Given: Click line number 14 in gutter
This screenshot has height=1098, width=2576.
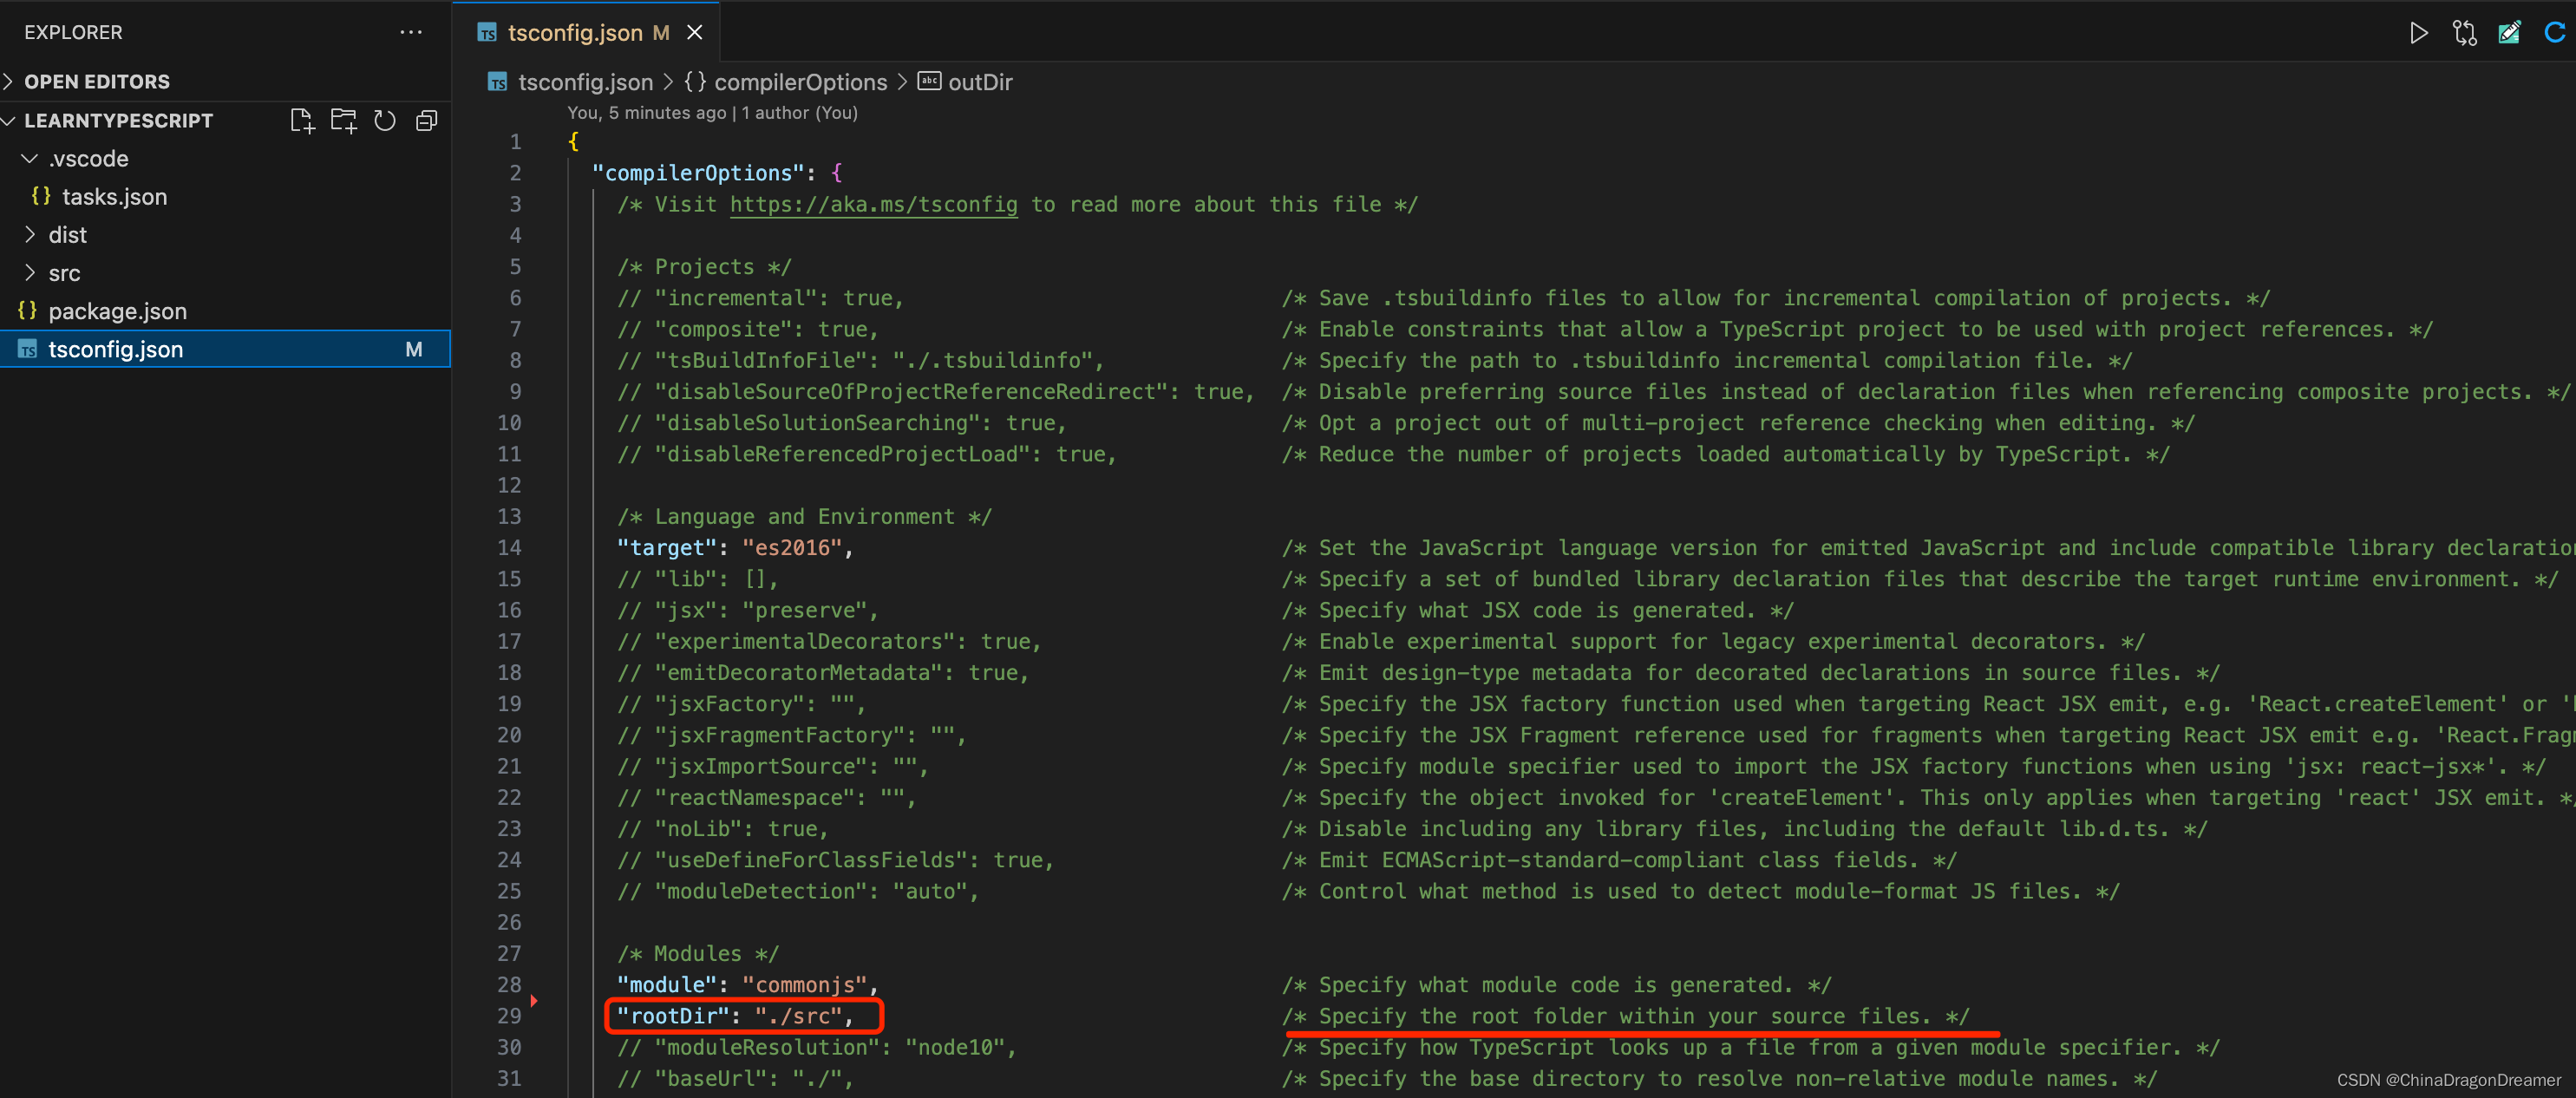Looking at the screenshot, I should click(509, 548).
